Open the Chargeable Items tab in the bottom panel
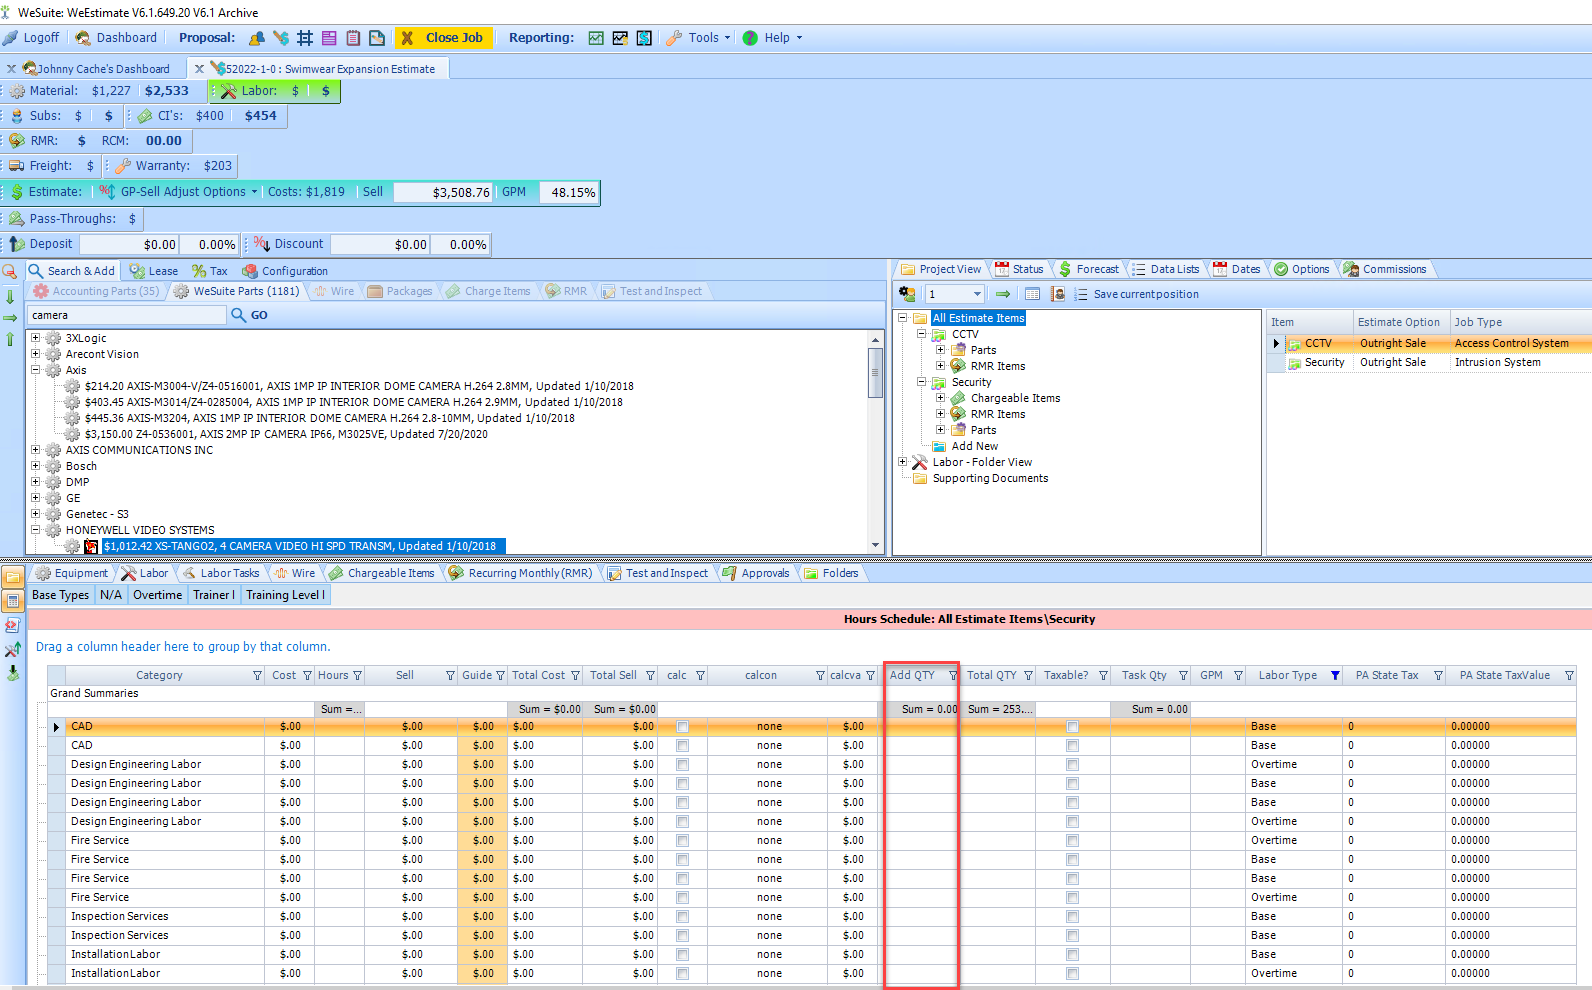Screen dimensions: 1592x990 [x=382, y=573]
